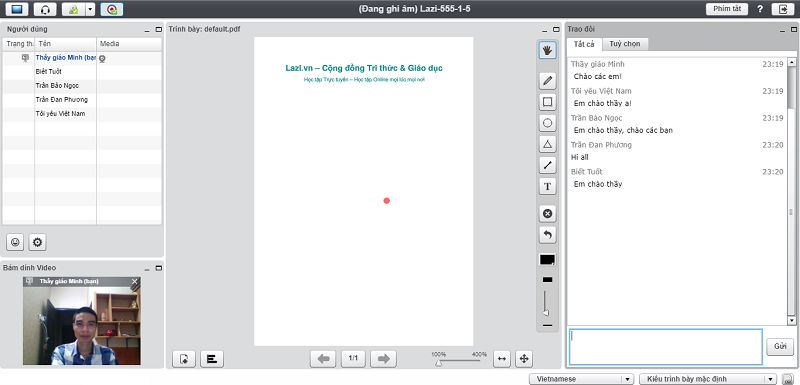Select the line drawing tool
Screen dimensions: 800x385
click(547, 165)
